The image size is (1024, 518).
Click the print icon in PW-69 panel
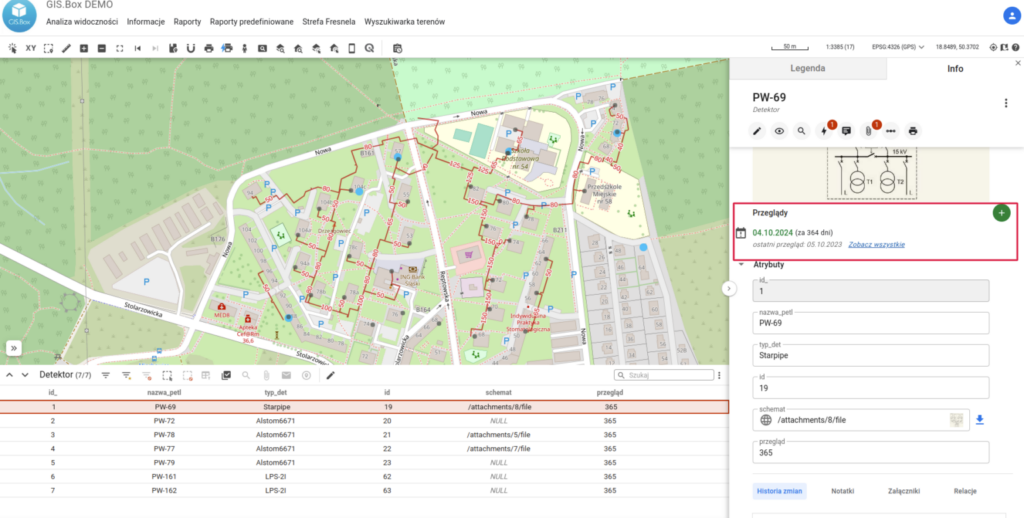click(x=912, y=130)
